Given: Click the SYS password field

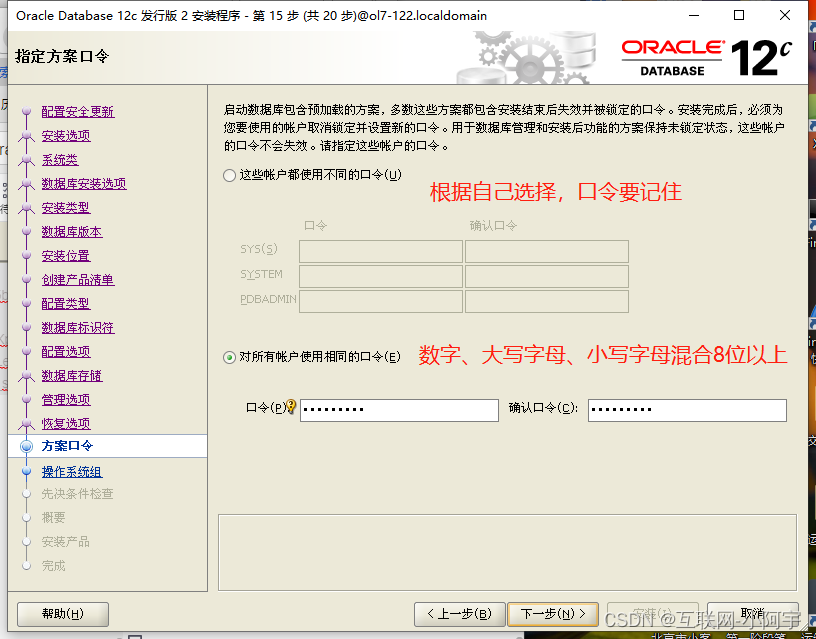Looking at the screenshot, I should [x=380, y=251].
